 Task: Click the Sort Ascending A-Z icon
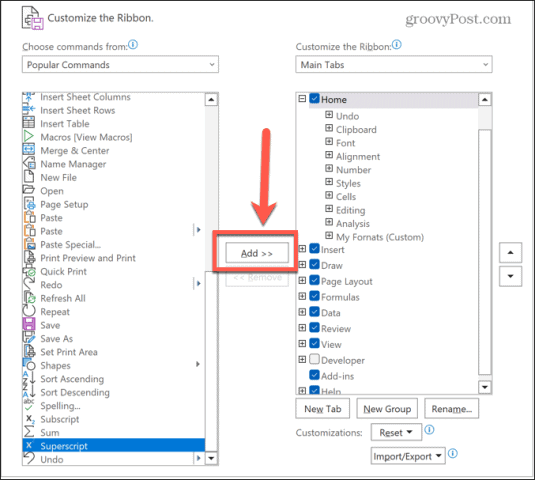point(29,378)
